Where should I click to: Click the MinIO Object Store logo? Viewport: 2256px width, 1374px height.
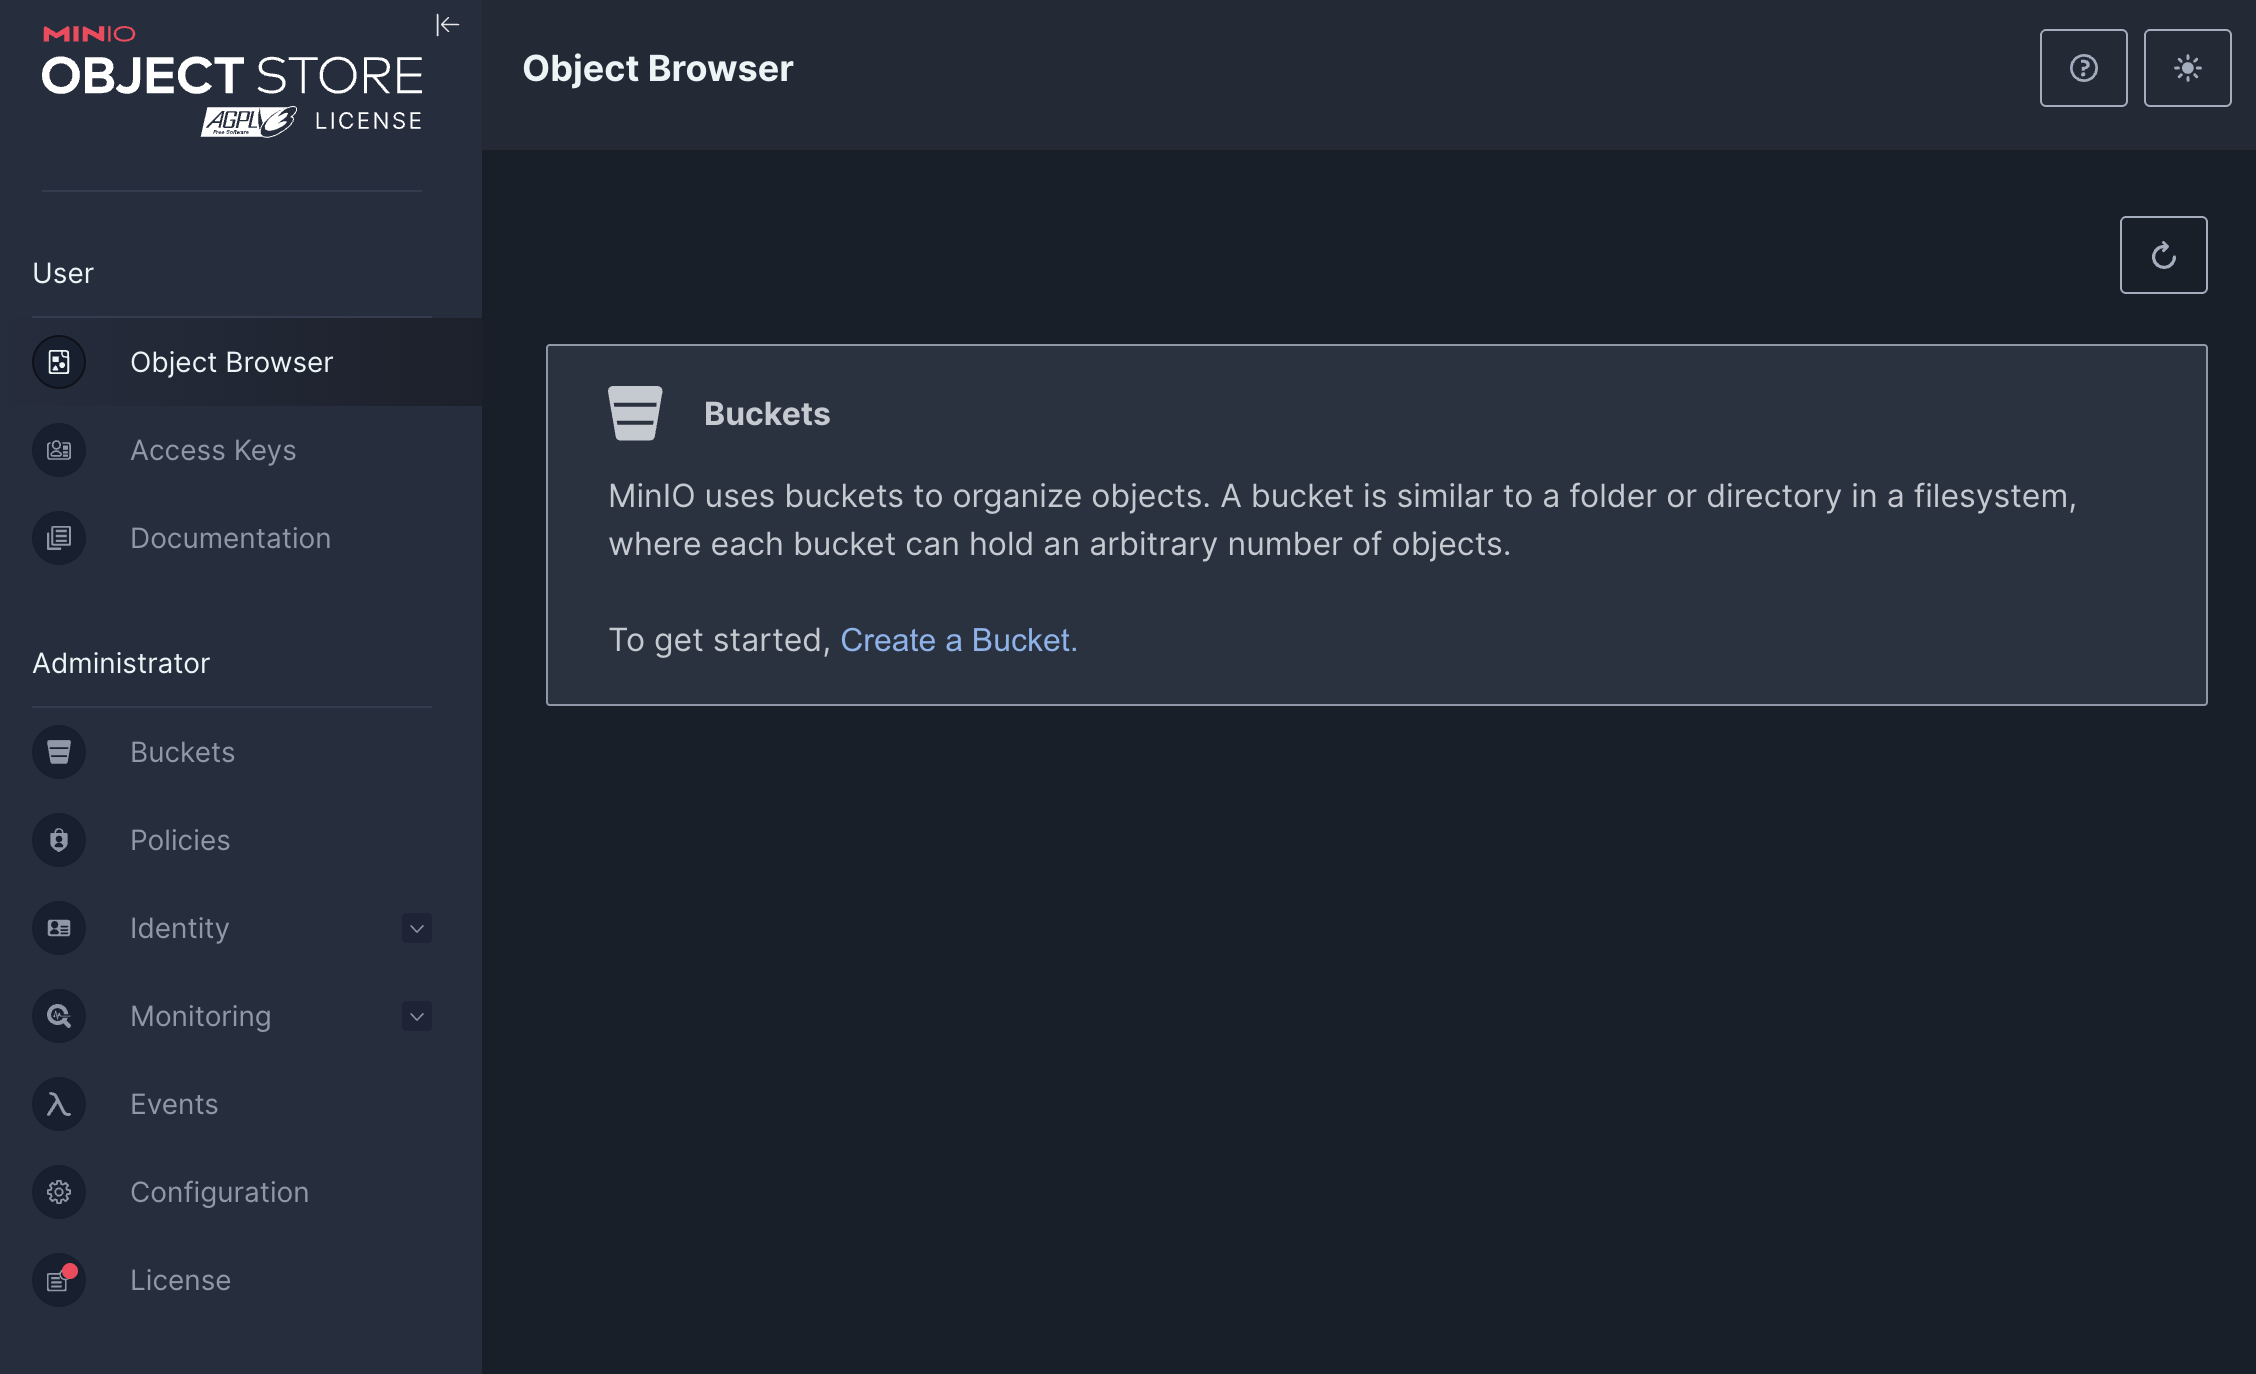pyautogui.click(x=232, y=82)
